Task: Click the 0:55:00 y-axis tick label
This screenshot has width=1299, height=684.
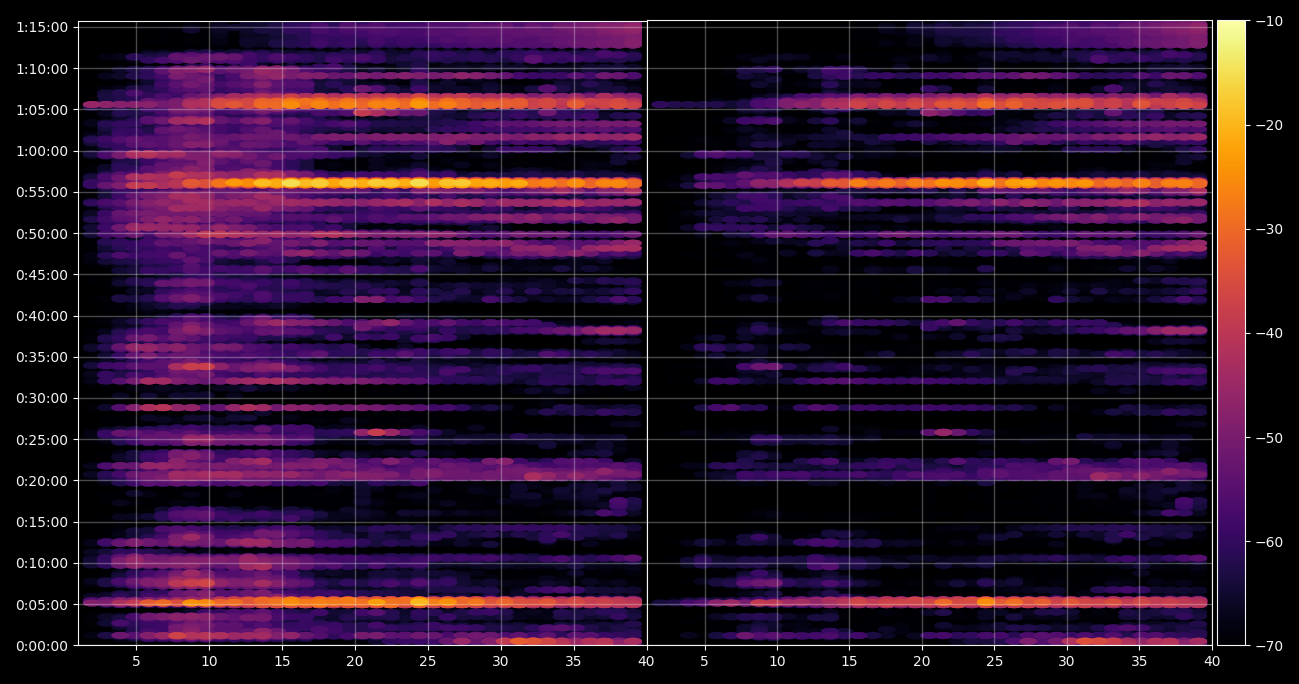Action: (42, 192)
